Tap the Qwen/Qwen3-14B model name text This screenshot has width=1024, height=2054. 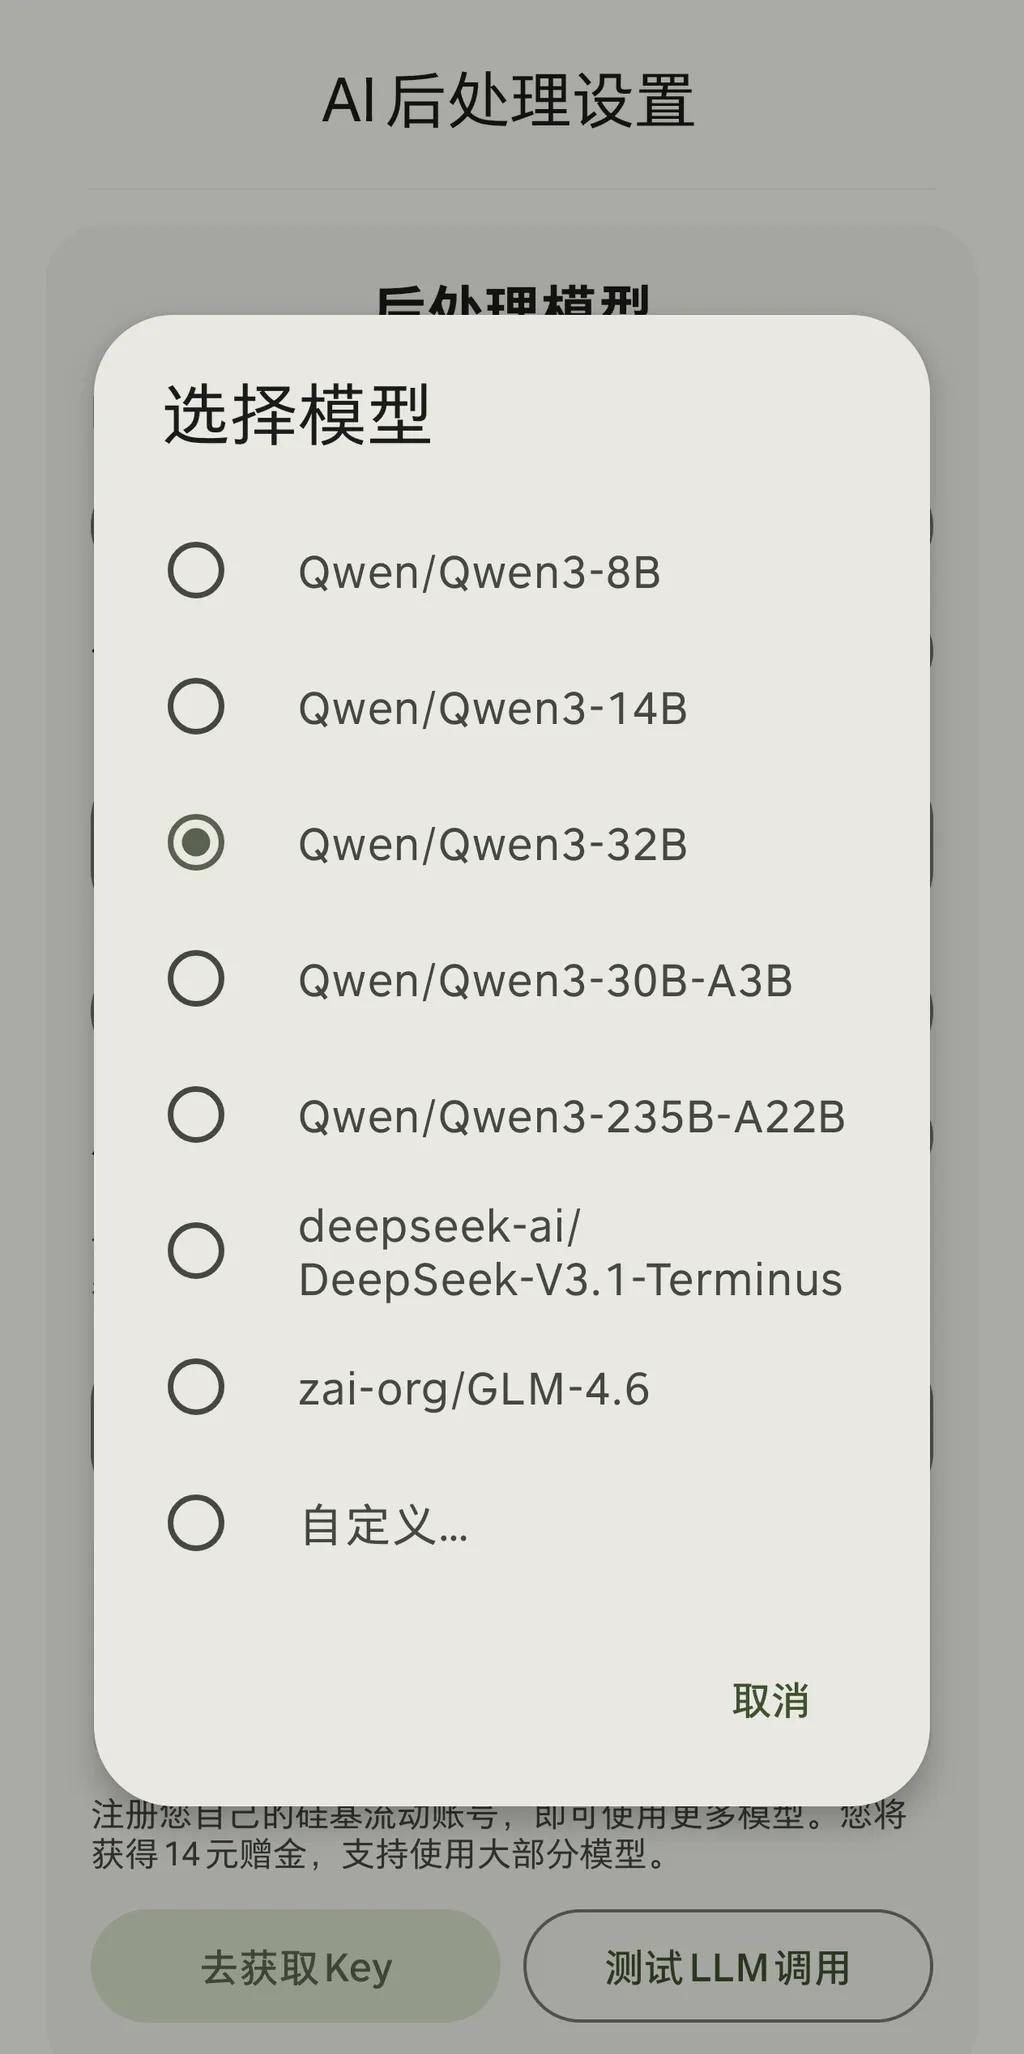point(493,709)
